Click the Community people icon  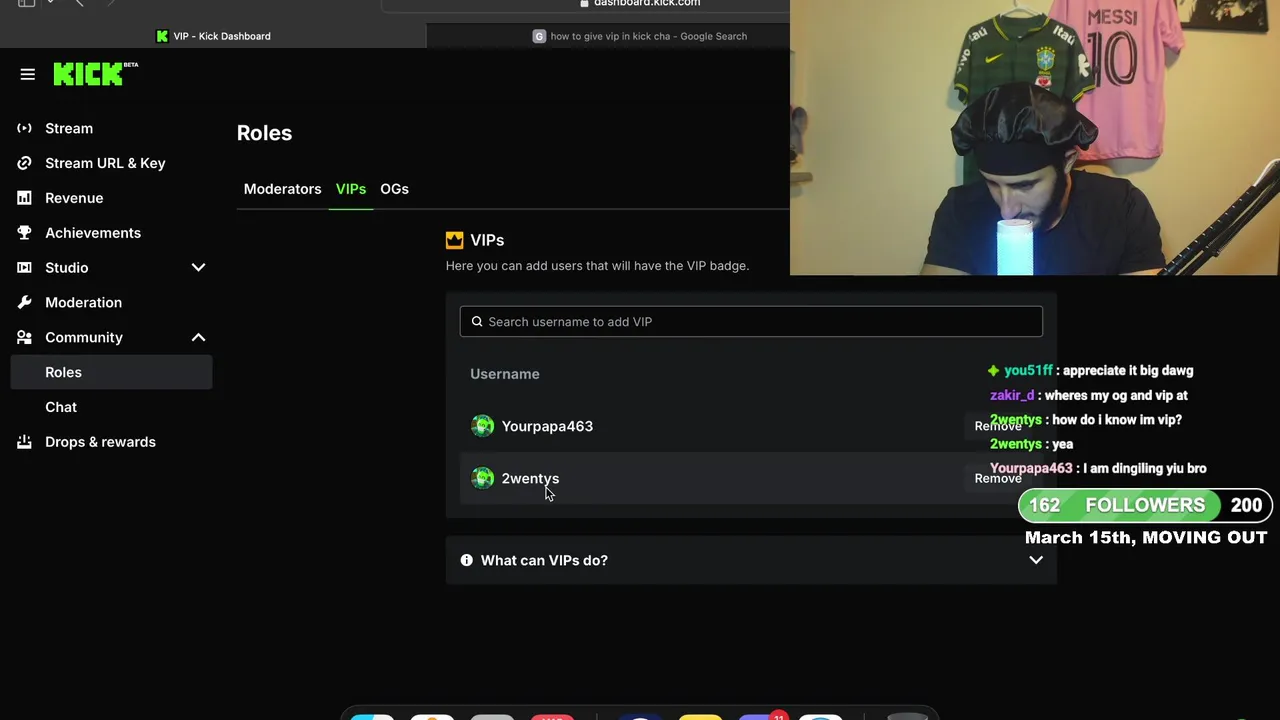click(x=25, y=337)
